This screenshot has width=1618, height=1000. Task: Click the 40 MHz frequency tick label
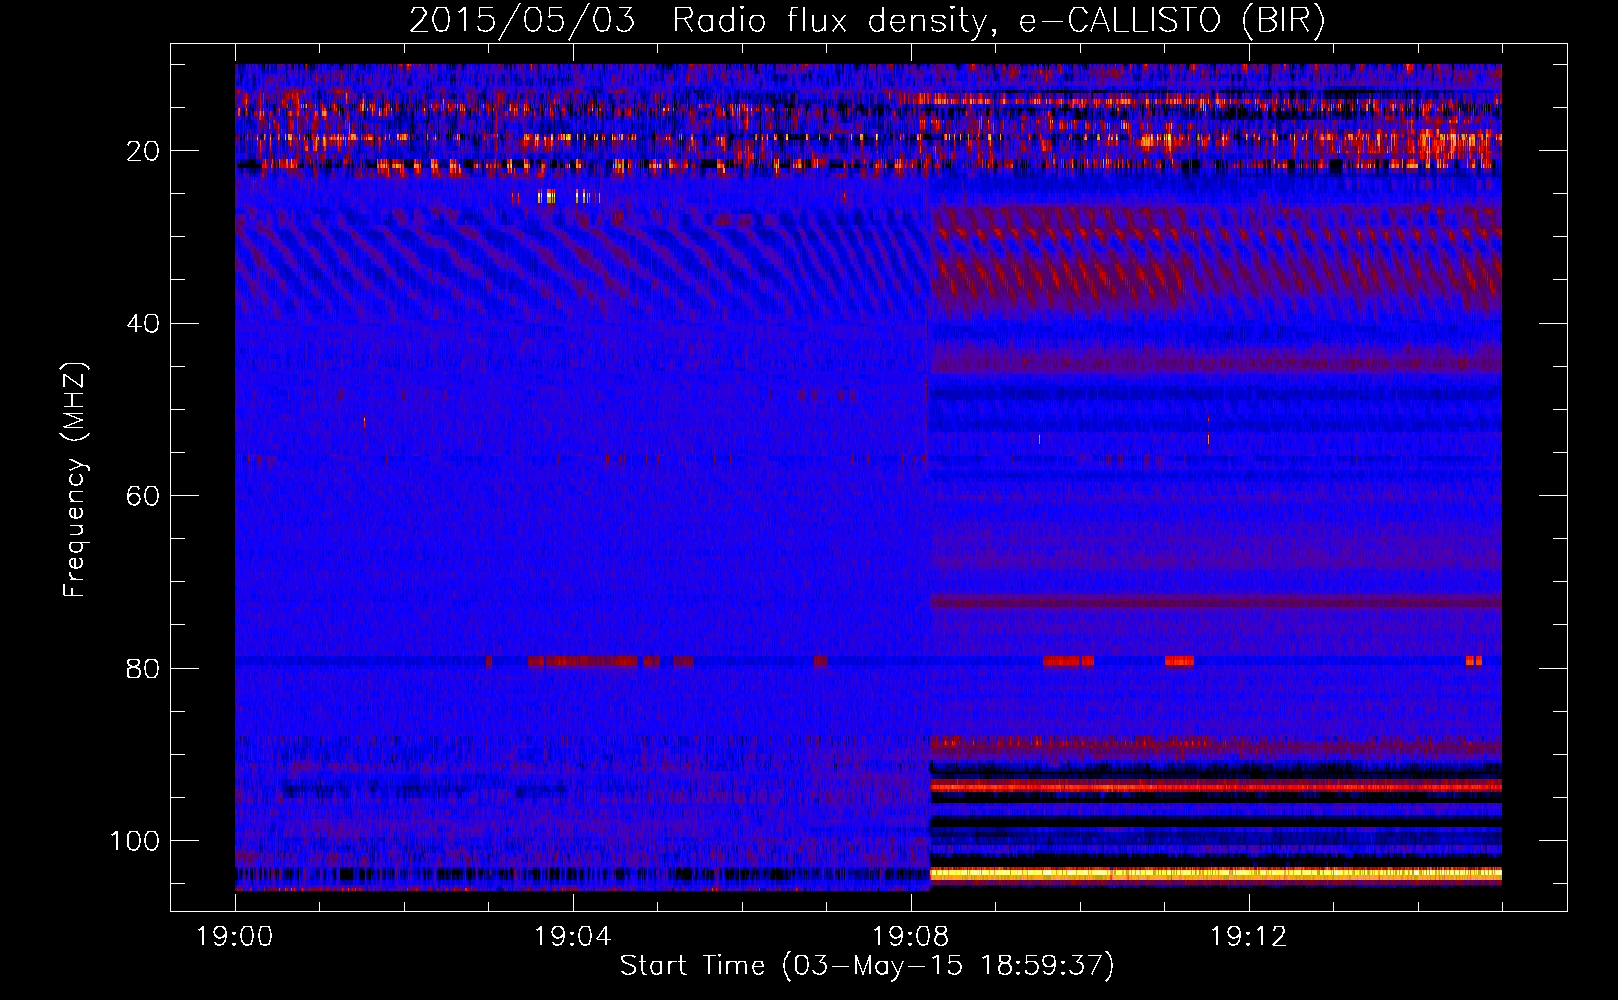143,324
